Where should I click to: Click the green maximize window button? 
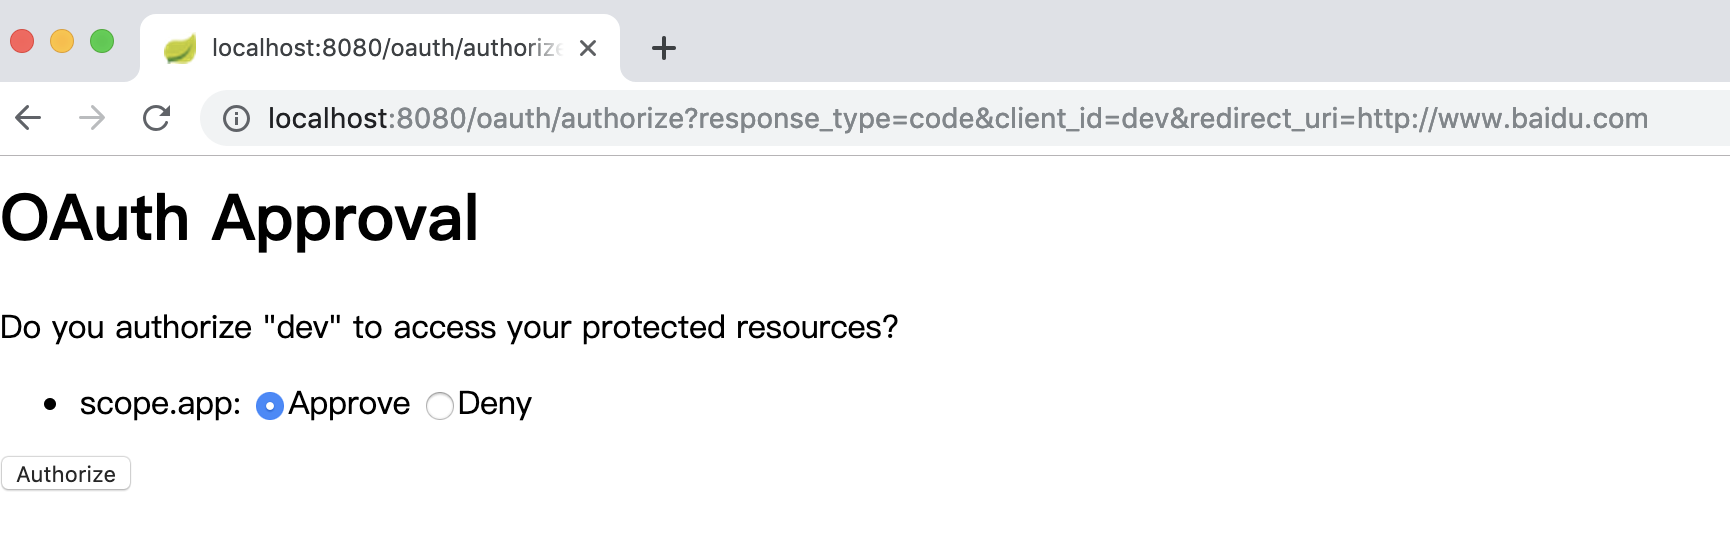pyautogui.click(x=102, y=41)
